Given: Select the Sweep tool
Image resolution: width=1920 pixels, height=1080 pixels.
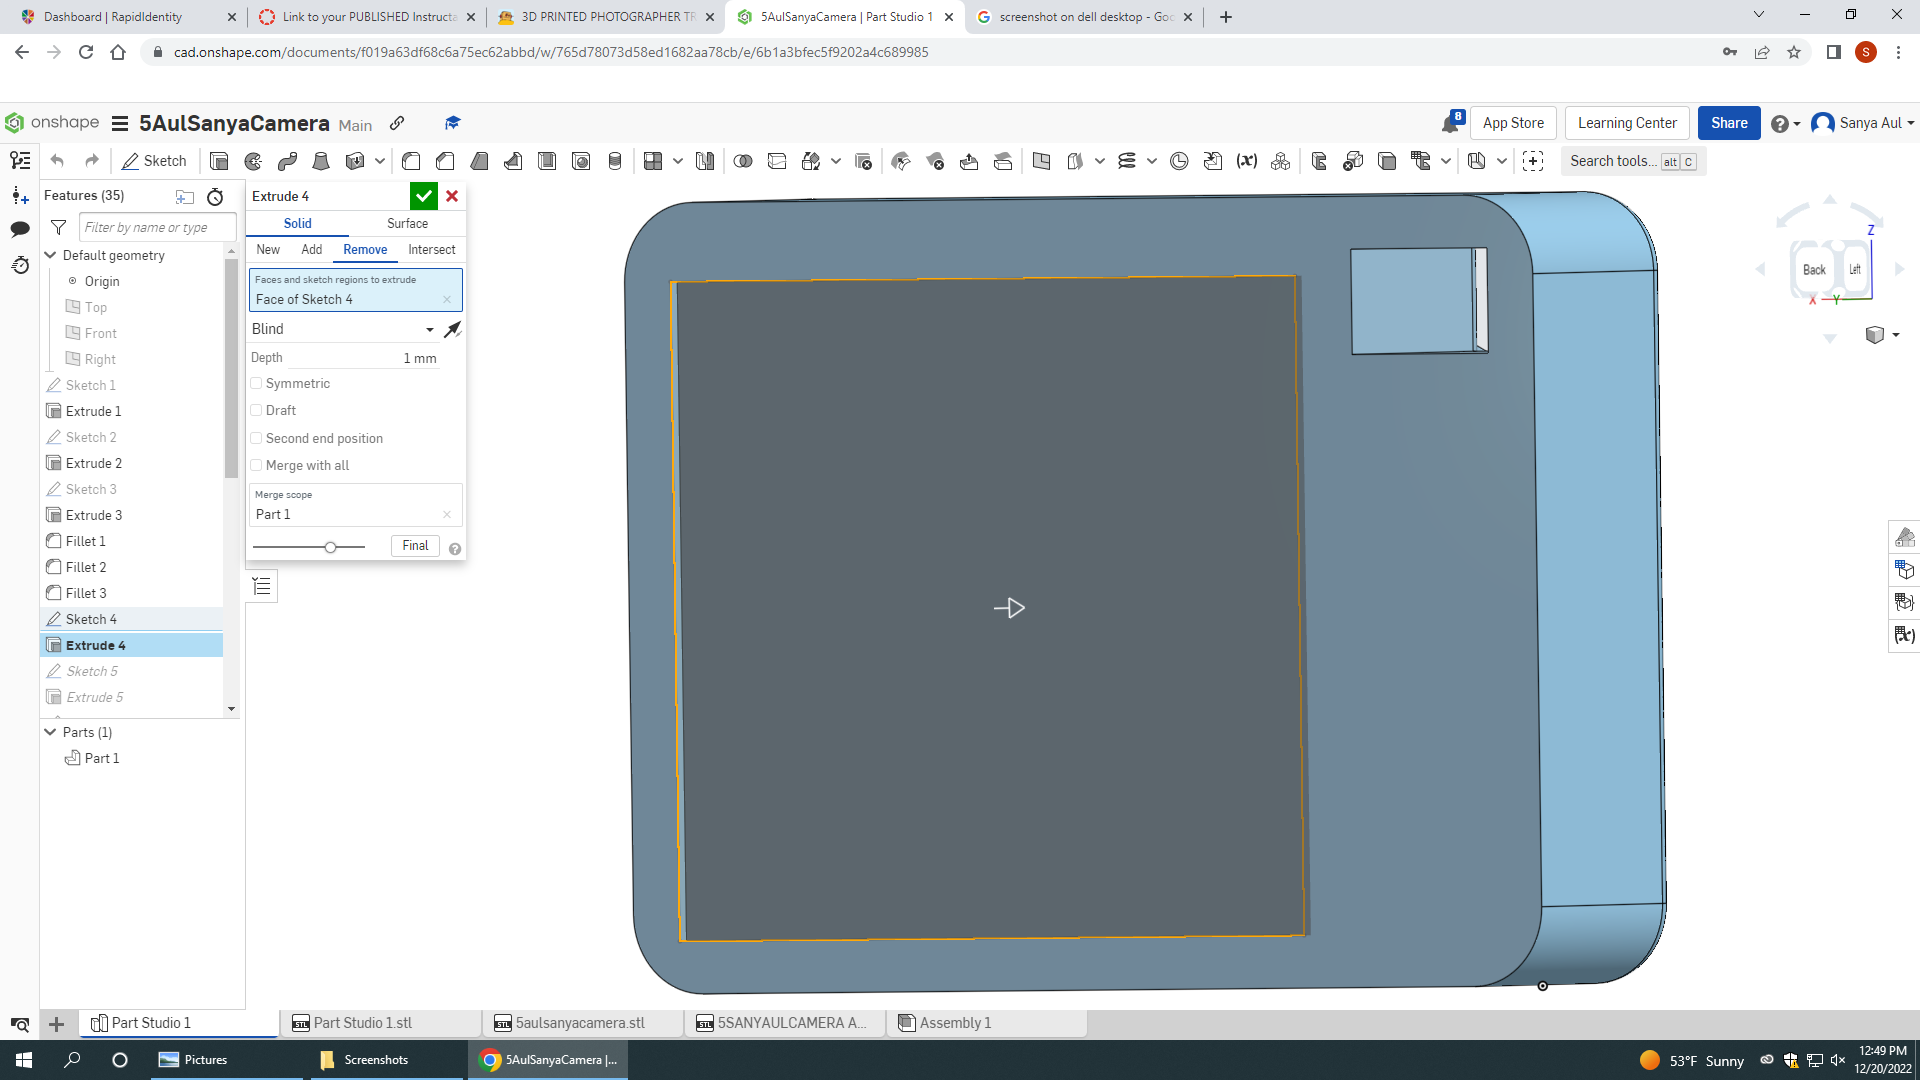Looking at the screenshot, I should tap(287, 161).
